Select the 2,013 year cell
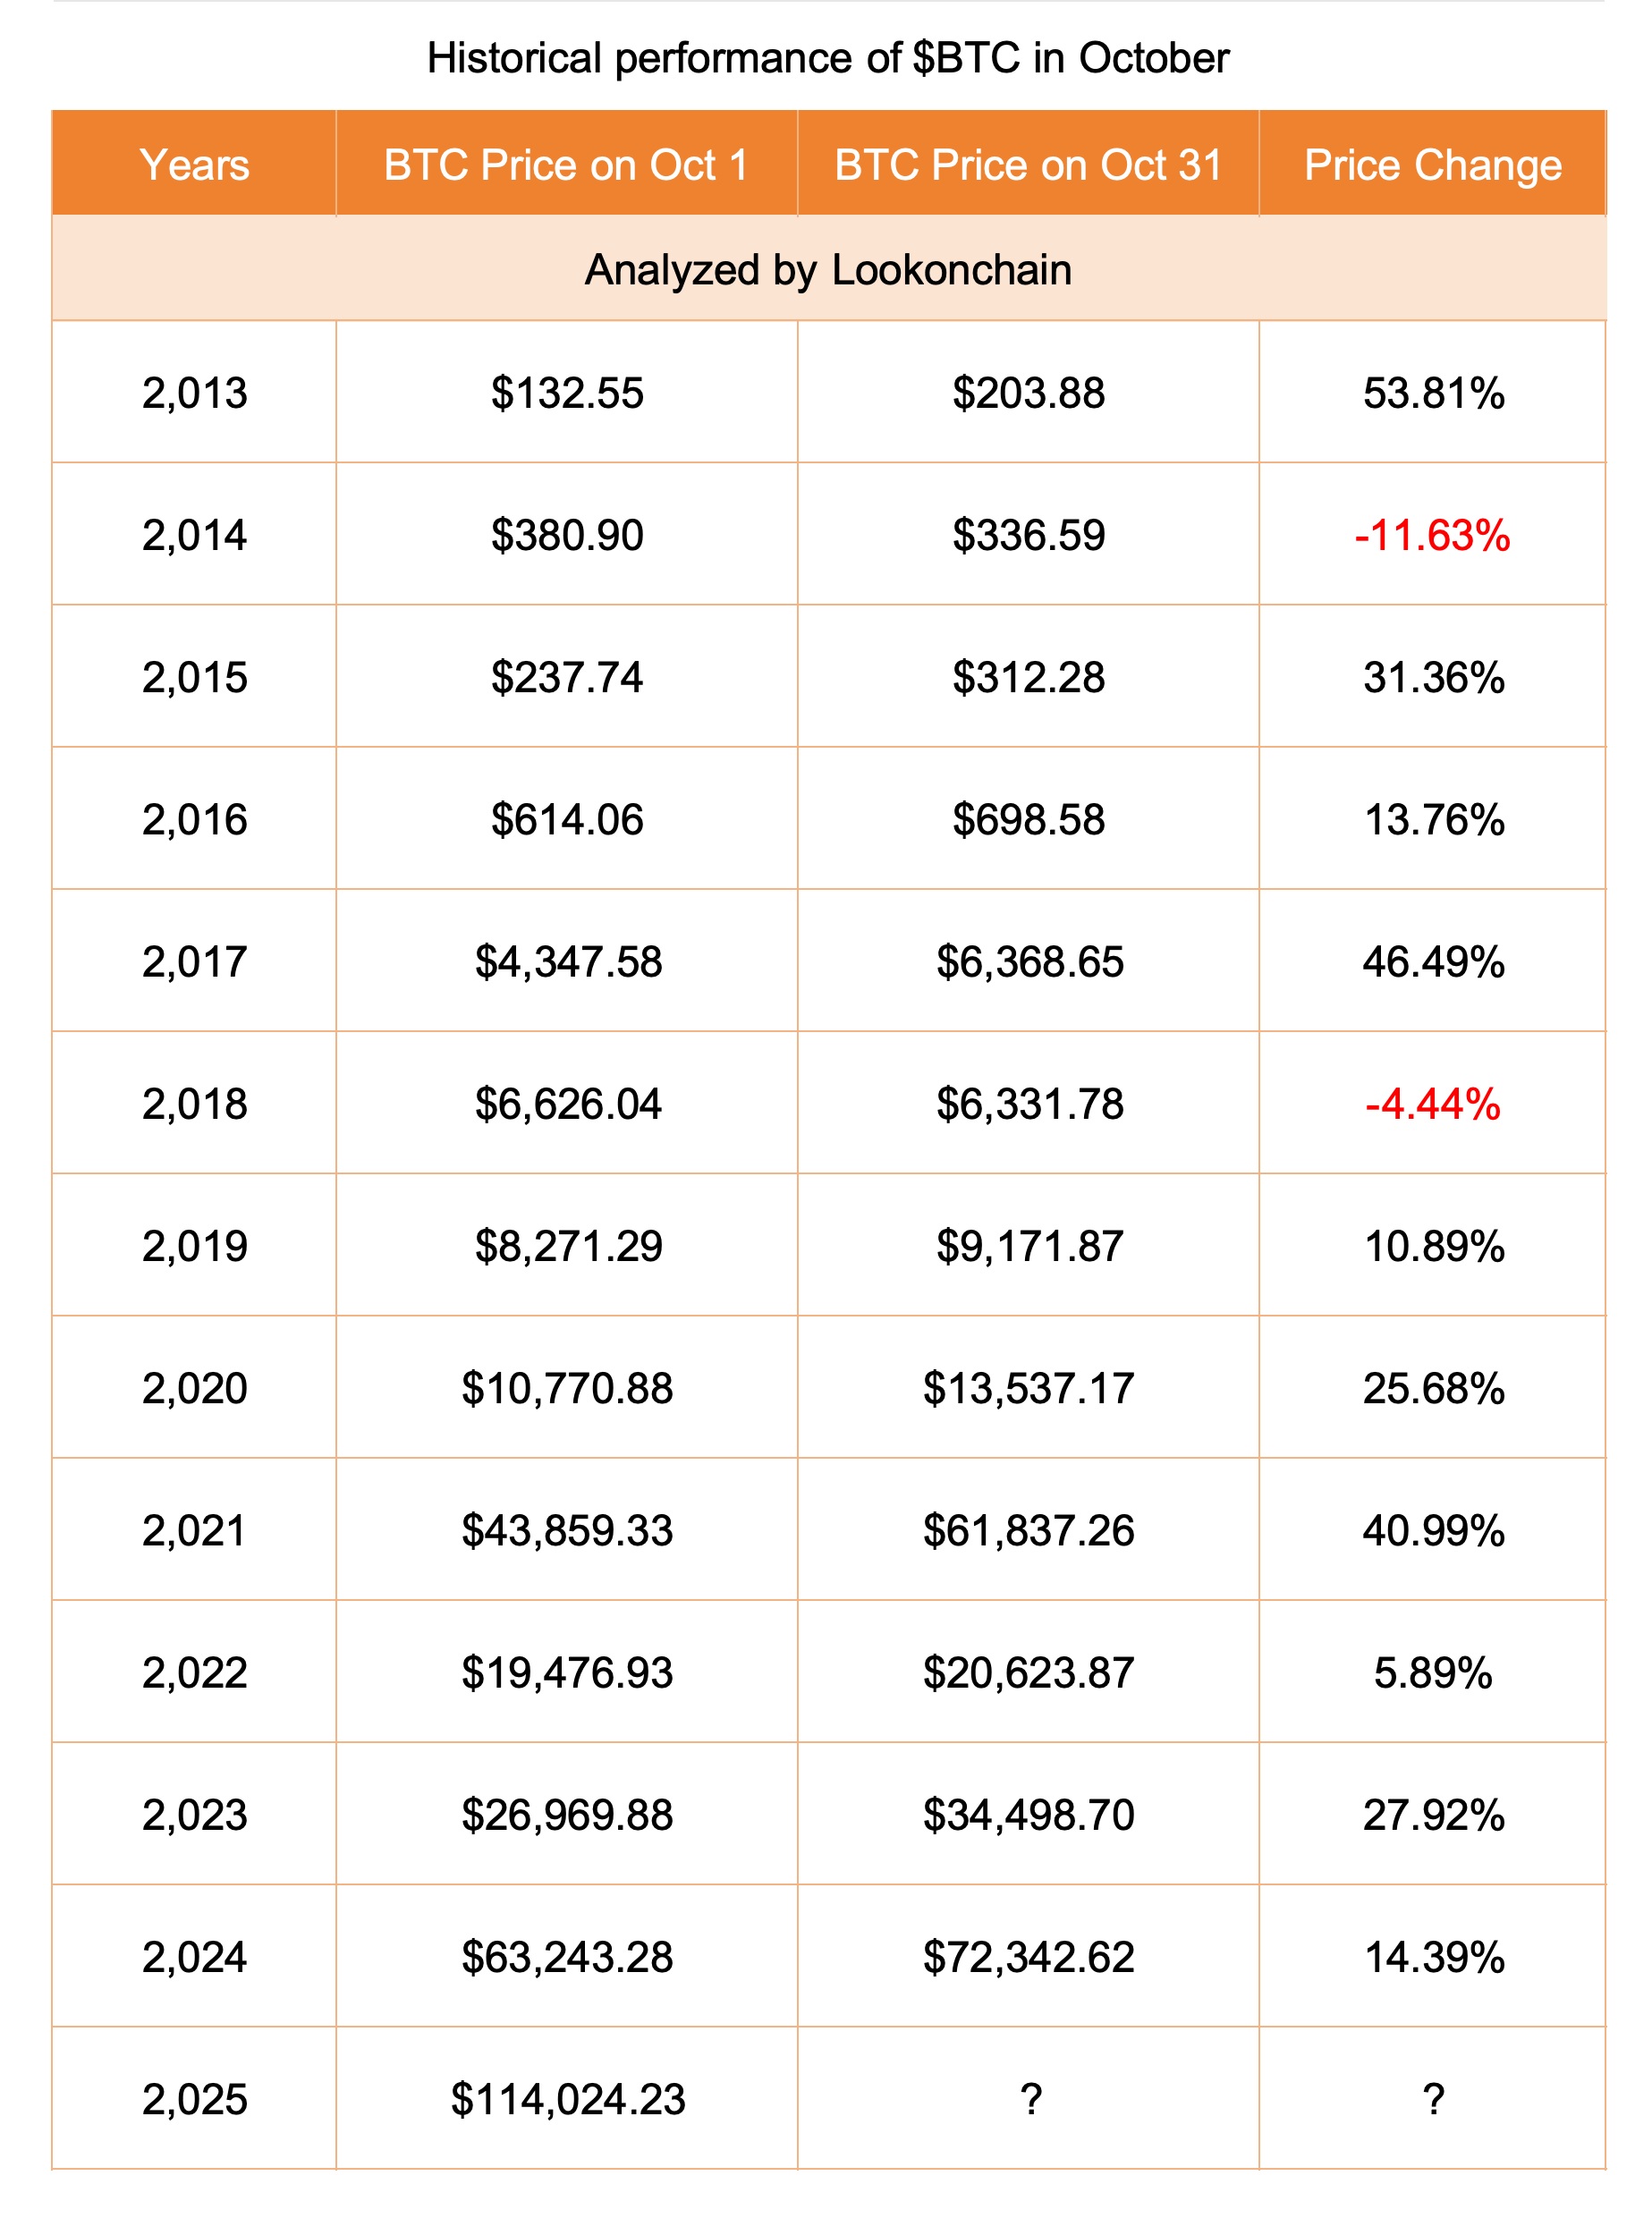The height and width of the screenshot is (2218, 1652). click(194, 393)
